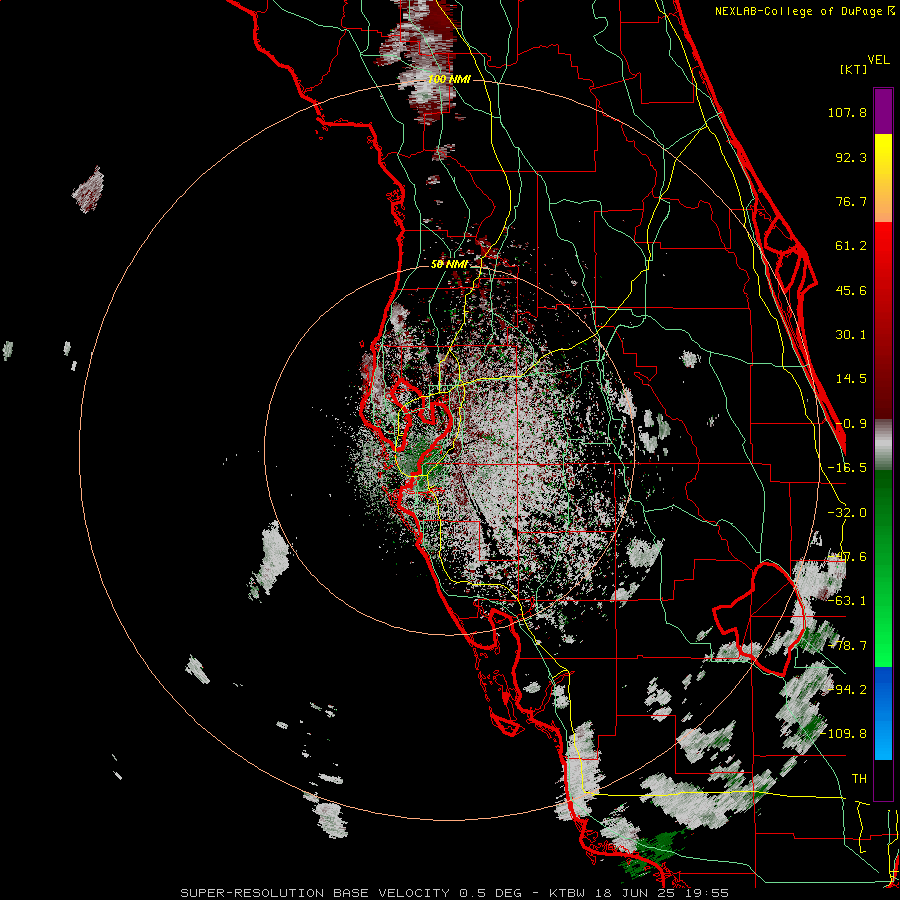The image size is (900, 900).
Task: Select the 45.6 scale value
Action: [x=851, y=290]
